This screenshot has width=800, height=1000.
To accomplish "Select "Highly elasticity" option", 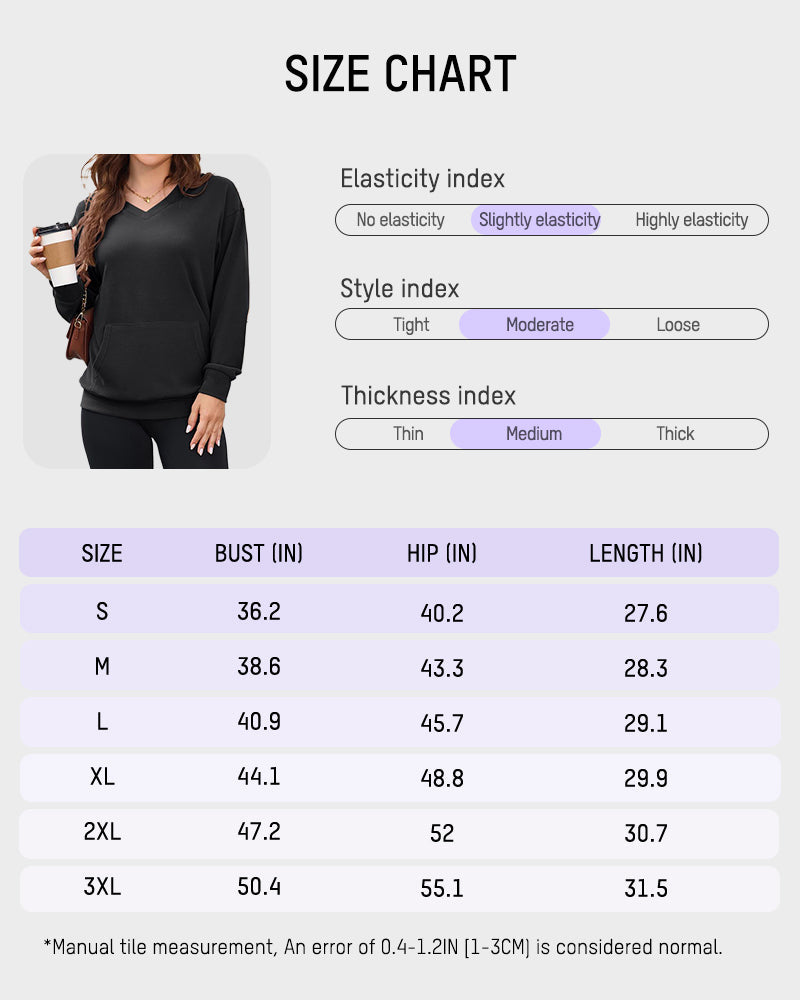I will [x=691, y=220].
